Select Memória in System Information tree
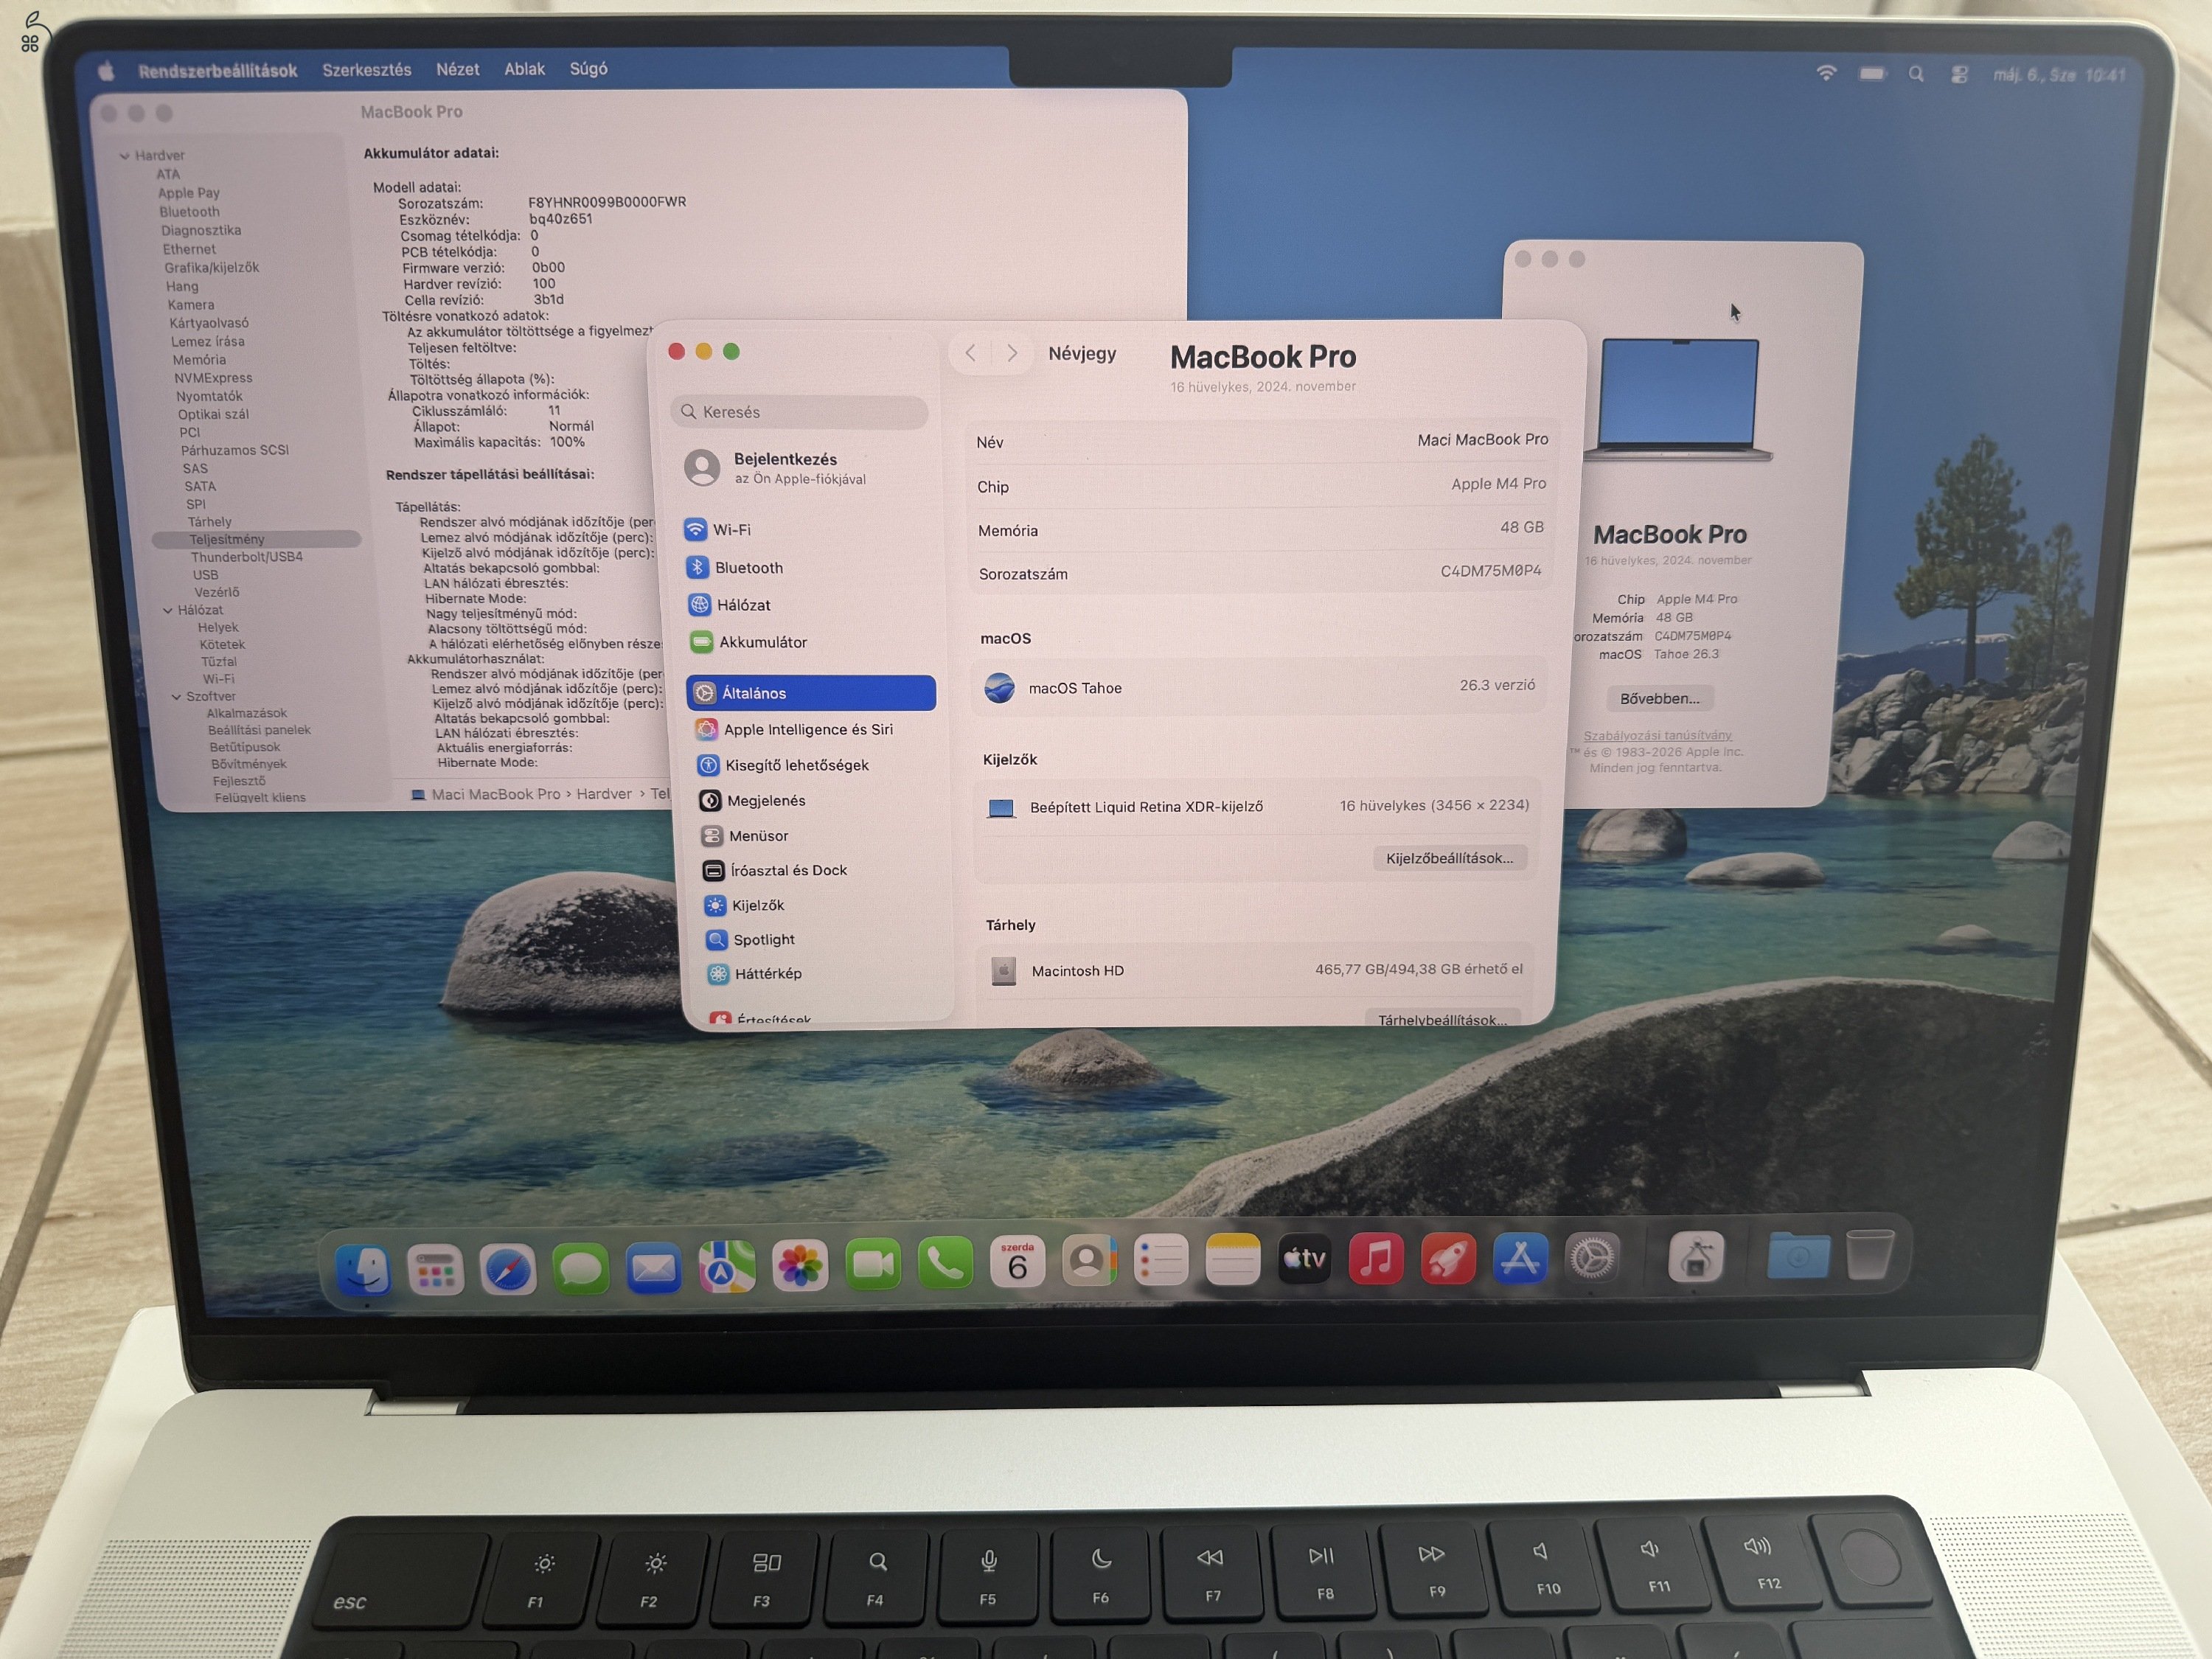 [199, 360]
